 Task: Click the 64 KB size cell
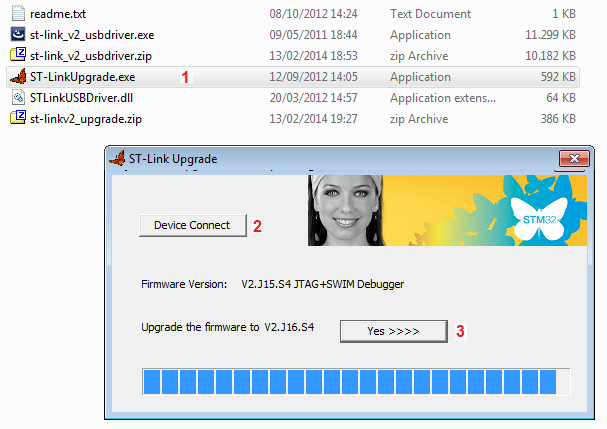click(x=561, y=98)
